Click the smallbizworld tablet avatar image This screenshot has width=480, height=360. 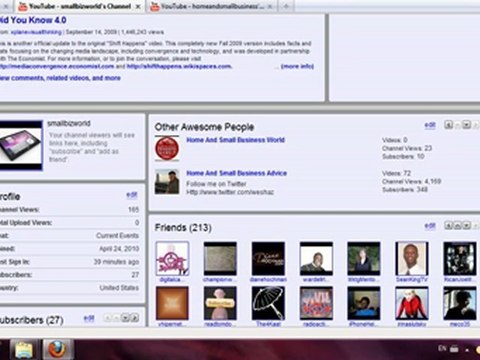[21, 145]
